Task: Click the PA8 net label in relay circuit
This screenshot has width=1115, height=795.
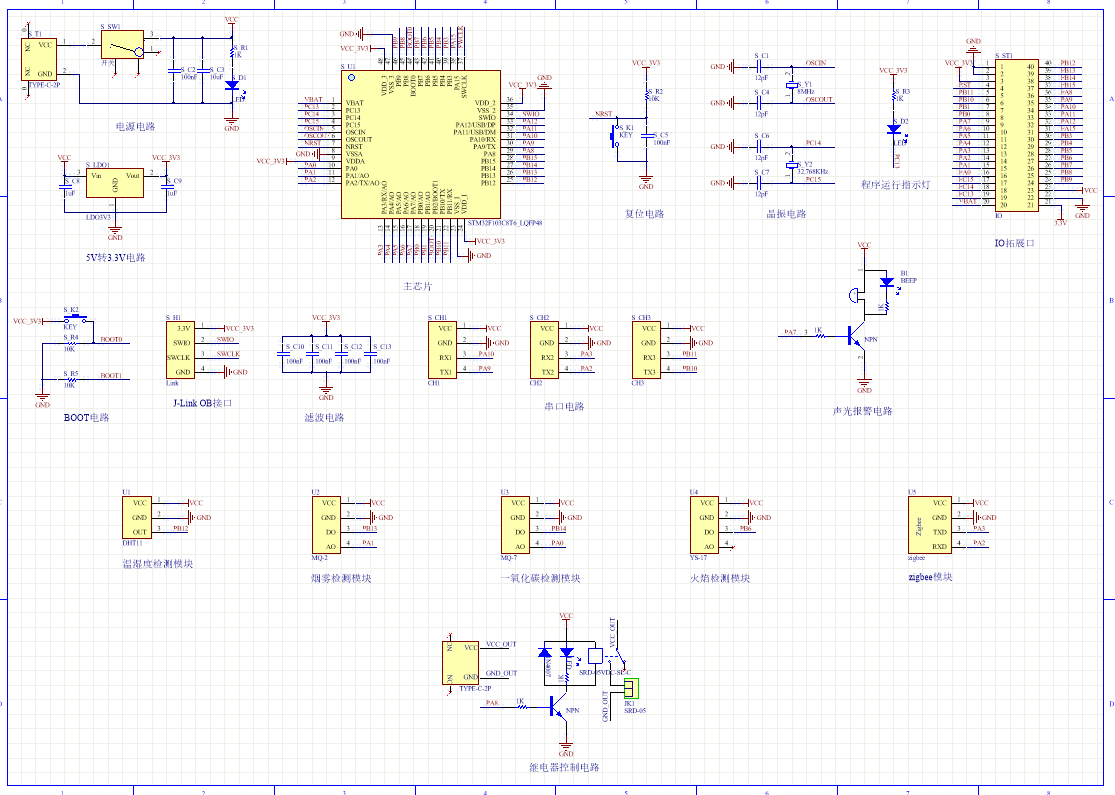Action: (x=492, y=703)
